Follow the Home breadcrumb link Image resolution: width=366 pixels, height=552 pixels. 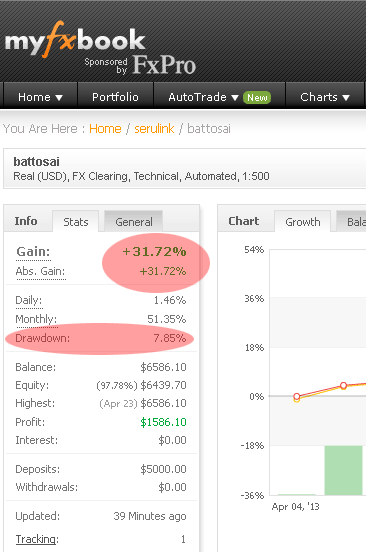click(105, 128)
